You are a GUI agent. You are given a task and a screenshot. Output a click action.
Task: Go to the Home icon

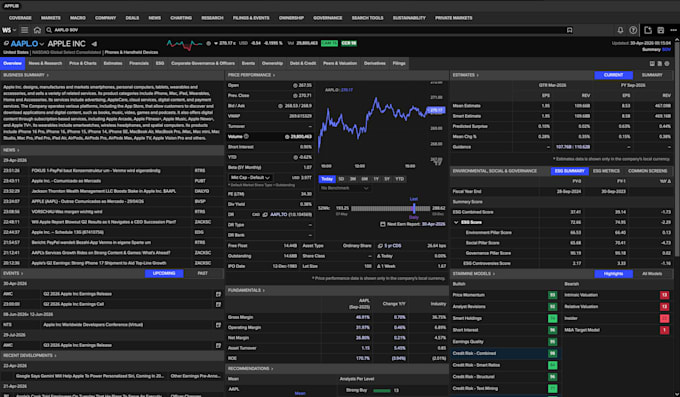click(x=37, y=30)
